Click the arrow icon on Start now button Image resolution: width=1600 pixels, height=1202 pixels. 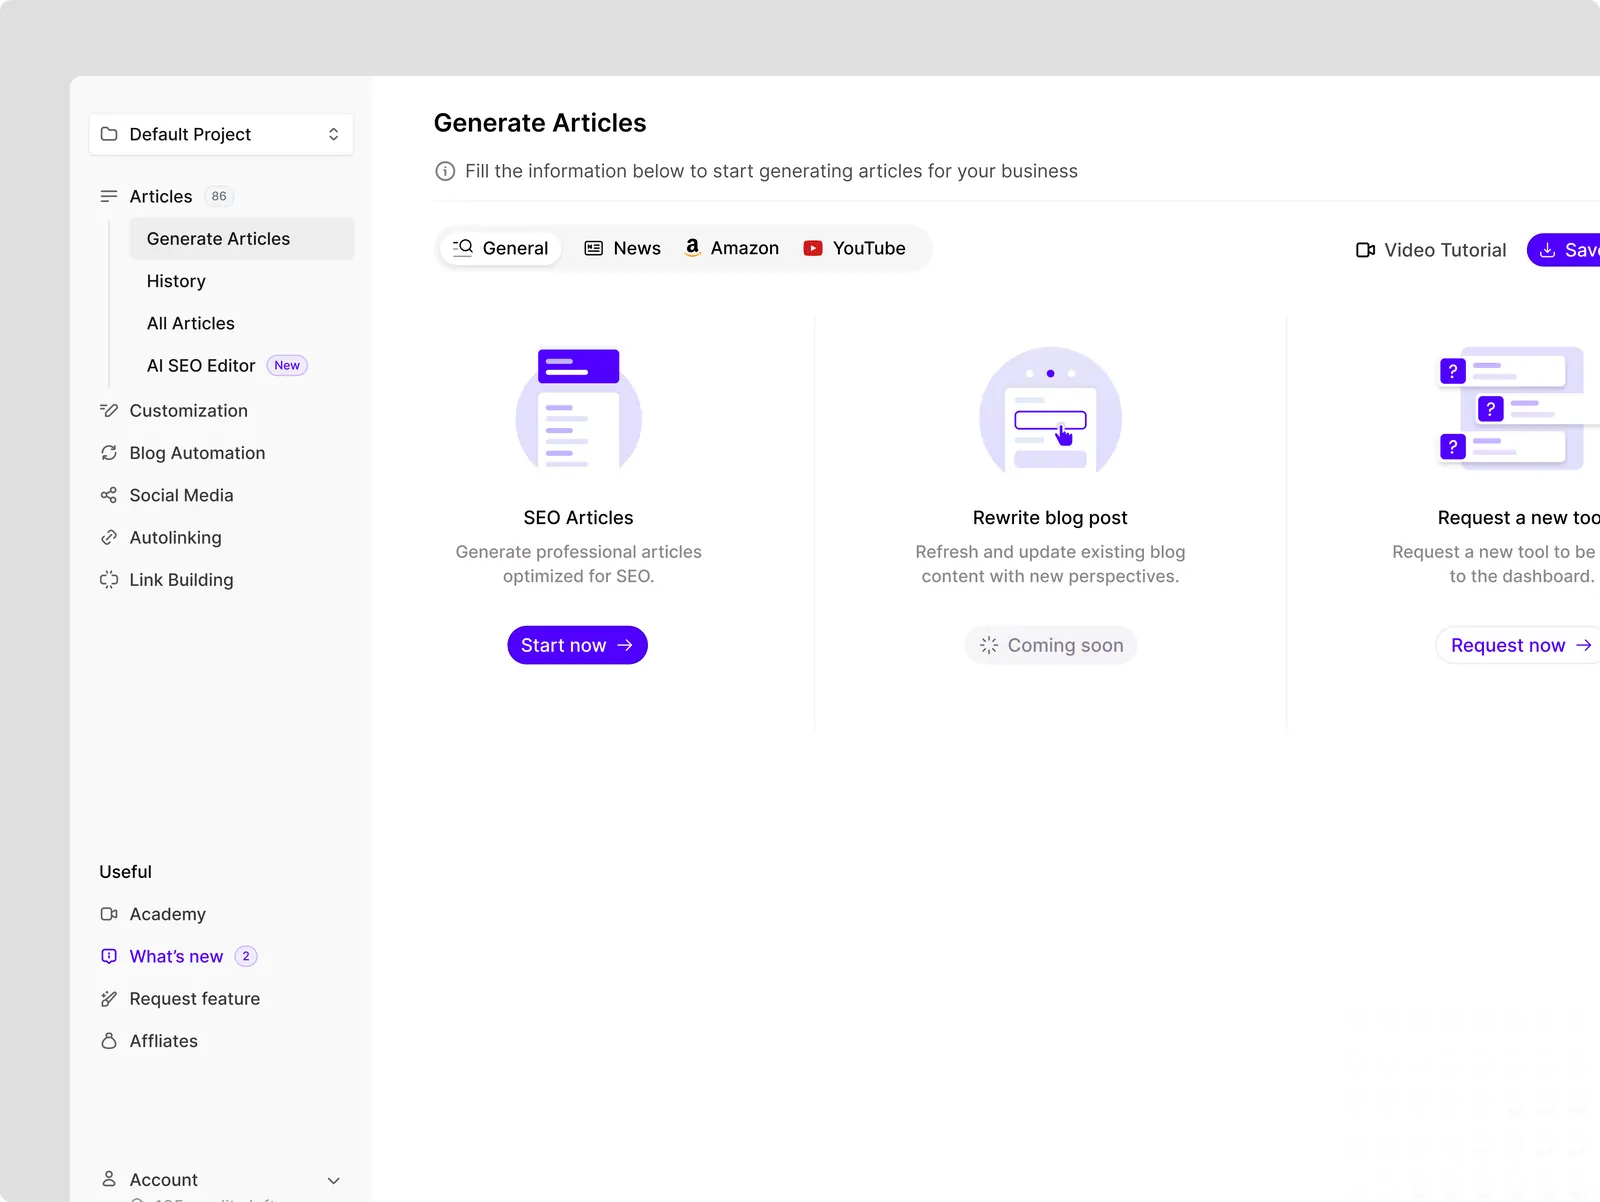pyautogui.click(x=625, y=645)
